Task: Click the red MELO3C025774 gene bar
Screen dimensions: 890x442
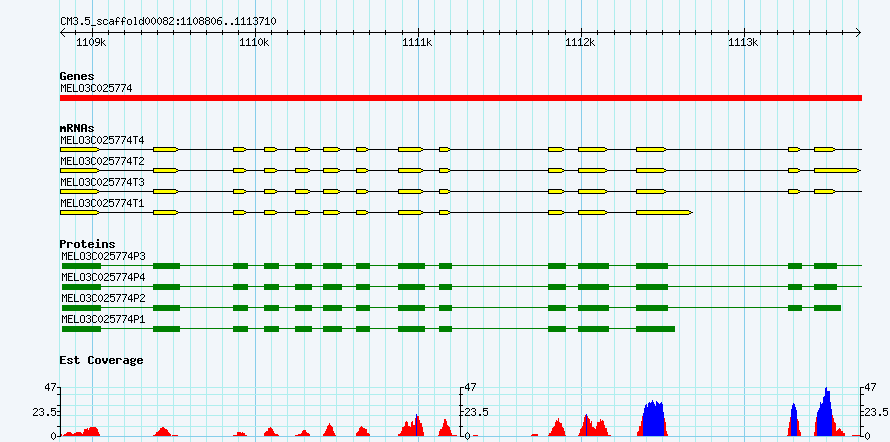Action: 461,98
